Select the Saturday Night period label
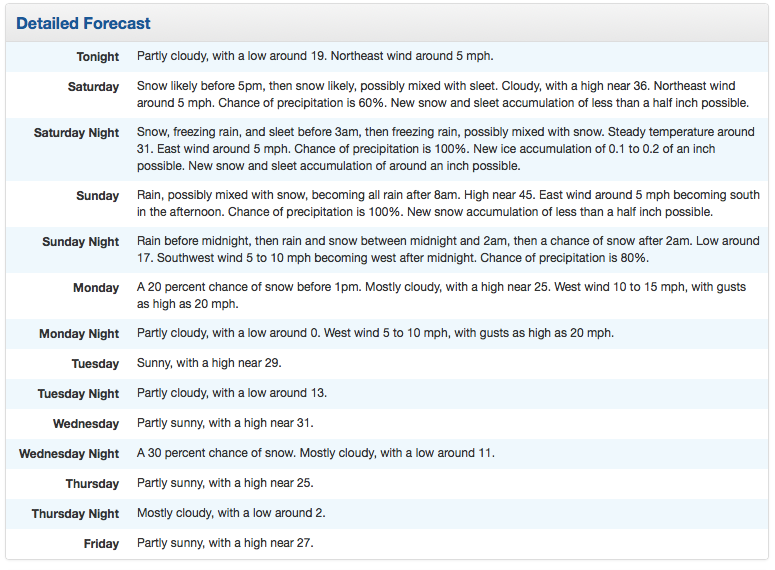The height and width of the screenshot is (570, 775). pyautogui.click(x=76, y=133)
